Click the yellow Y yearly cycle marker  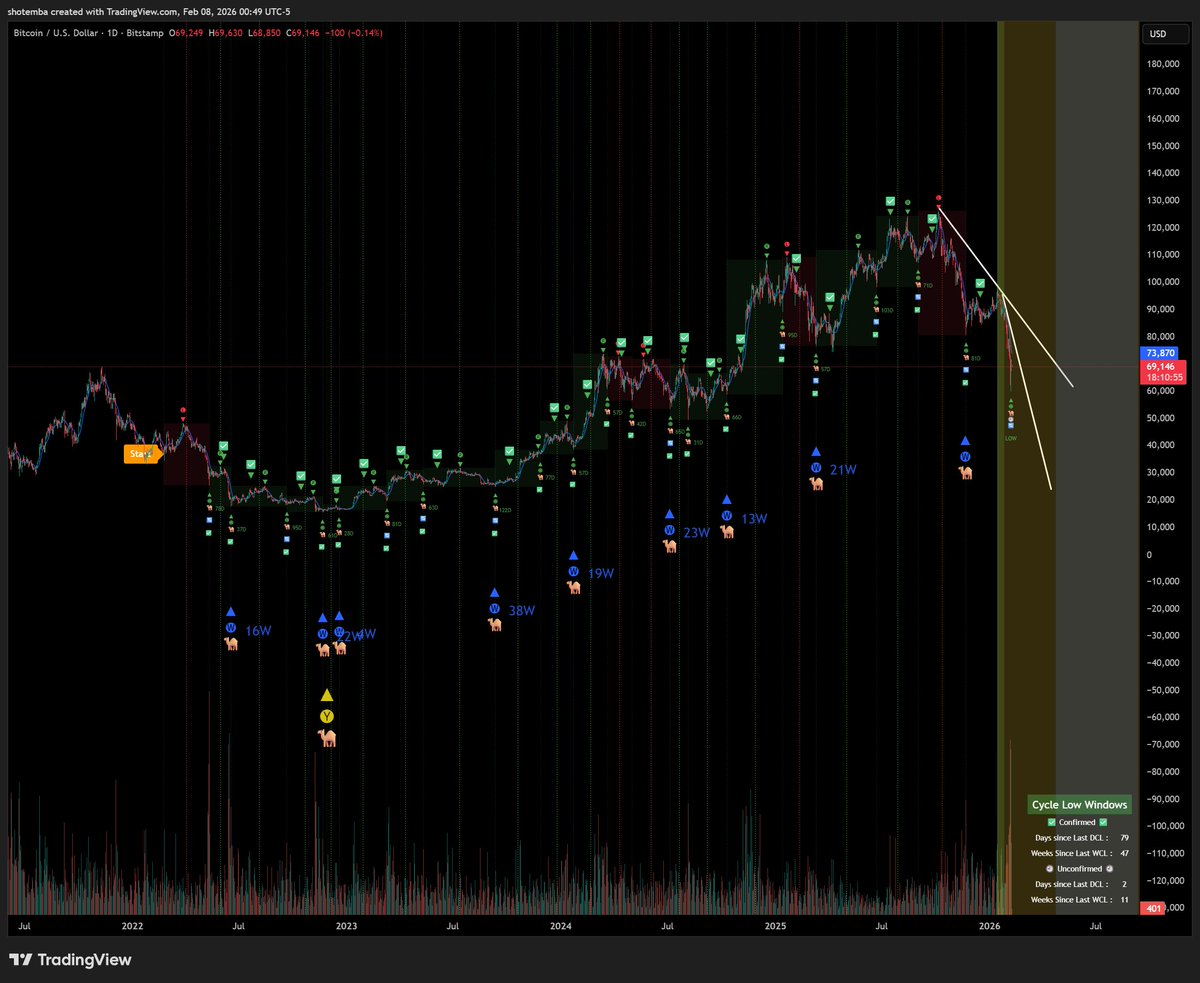(x=326, y=716)
